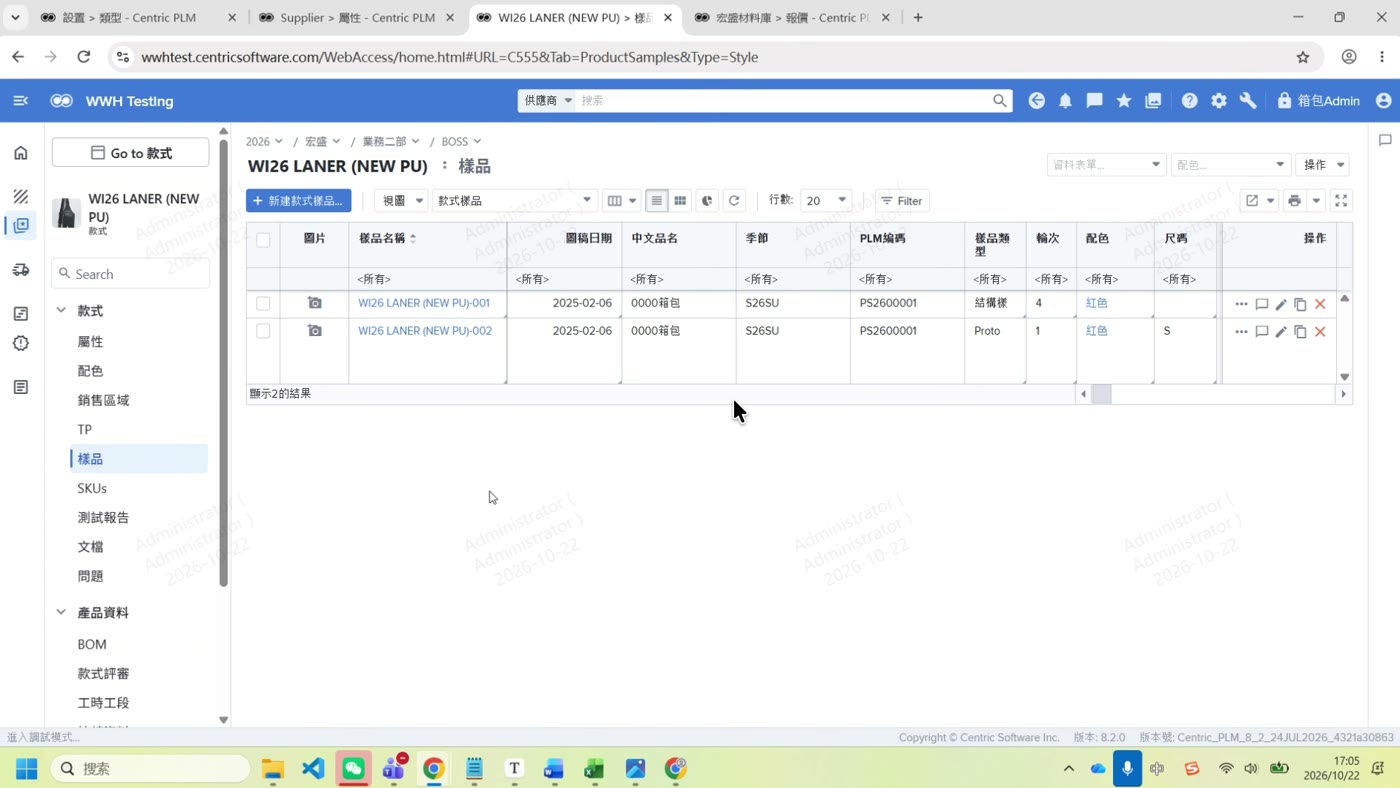The image size is (1400, 788).
Task: Go to Home in the left rail
Action: [21, 153]
